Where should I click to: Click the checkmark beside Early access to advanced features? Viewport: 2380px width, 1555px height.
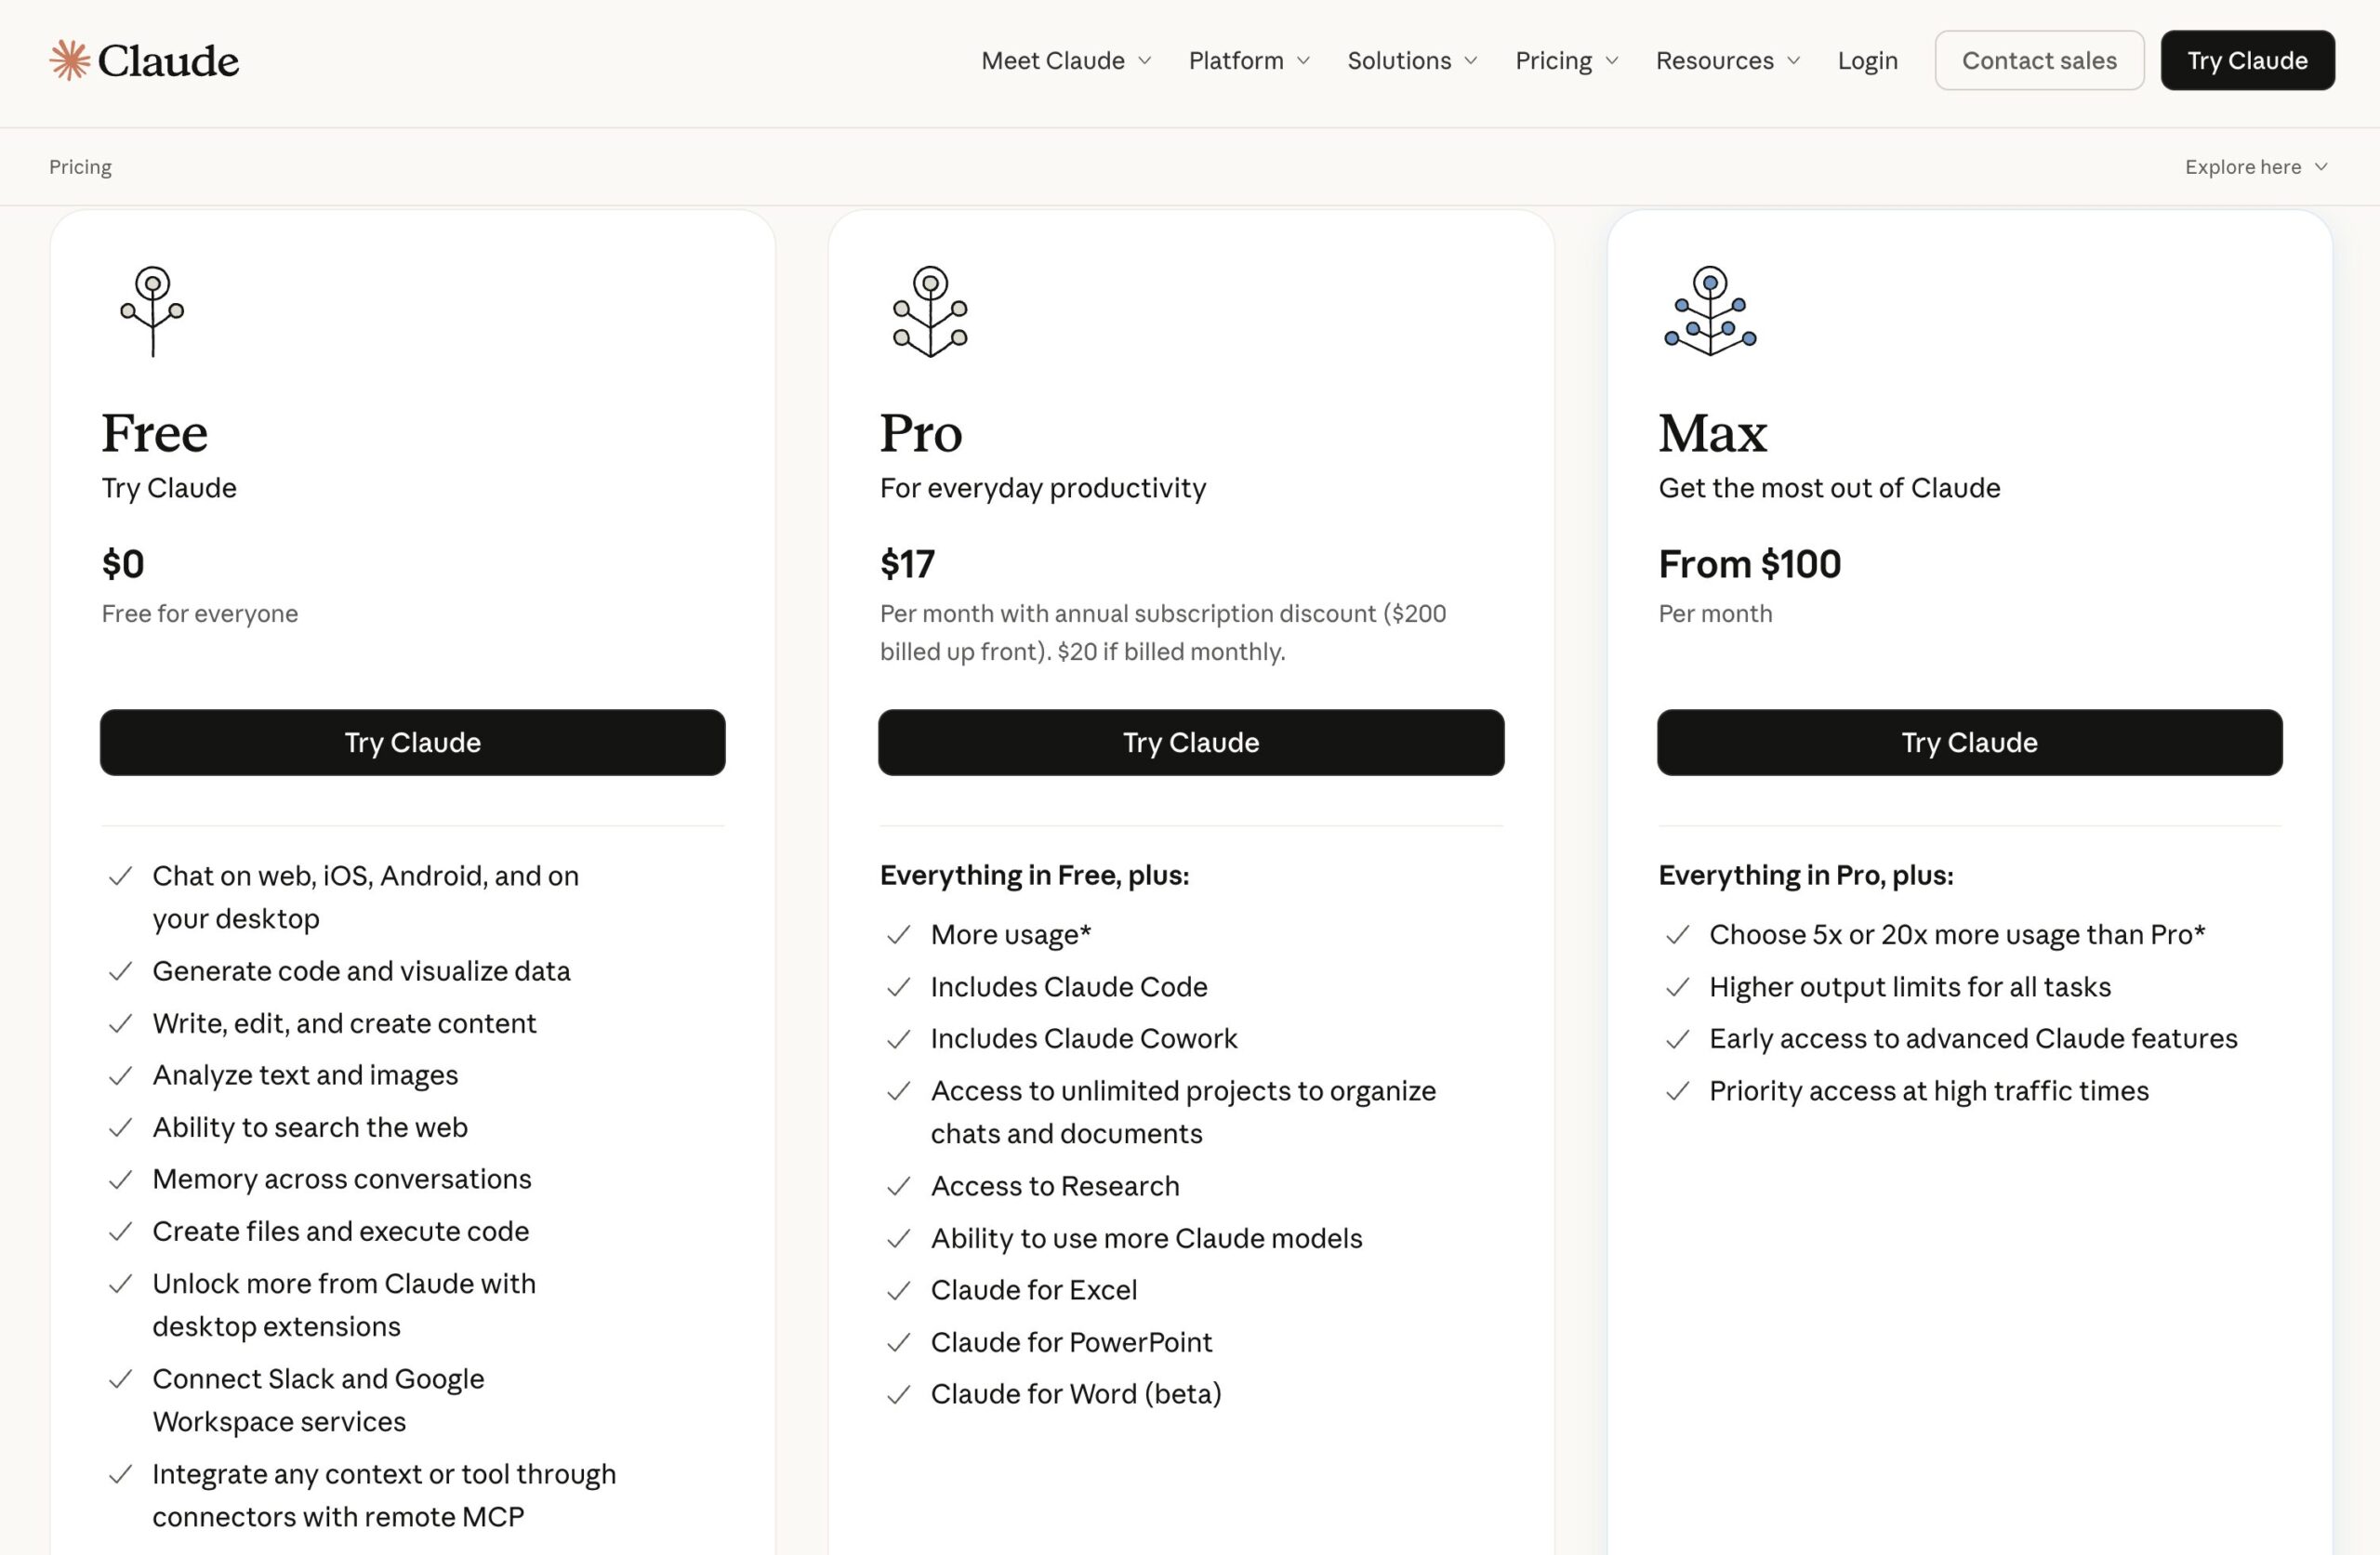[1677, 1039]
